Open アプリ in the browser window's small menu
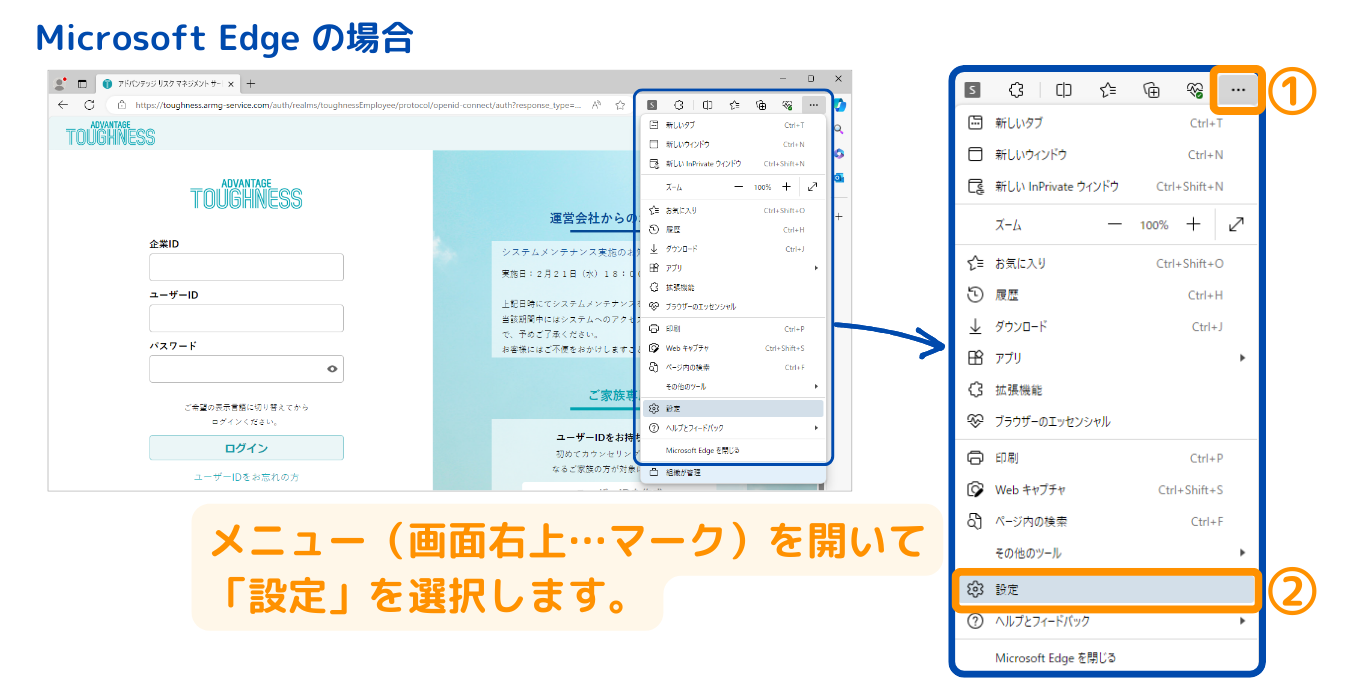1366x699 pixels. click(x=733, y=268)
